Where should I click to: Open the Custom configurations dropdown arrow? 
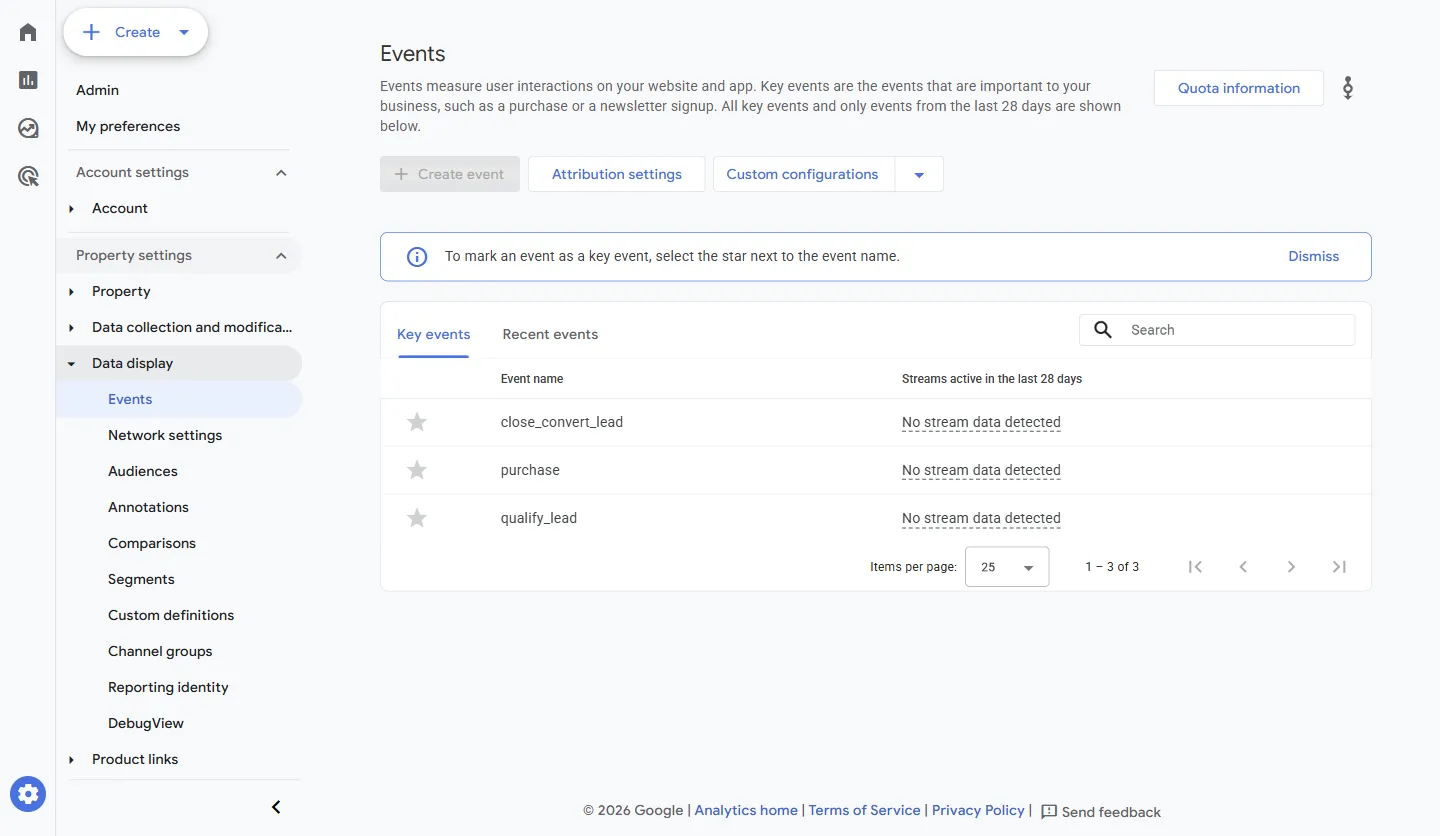click(919, 174)
